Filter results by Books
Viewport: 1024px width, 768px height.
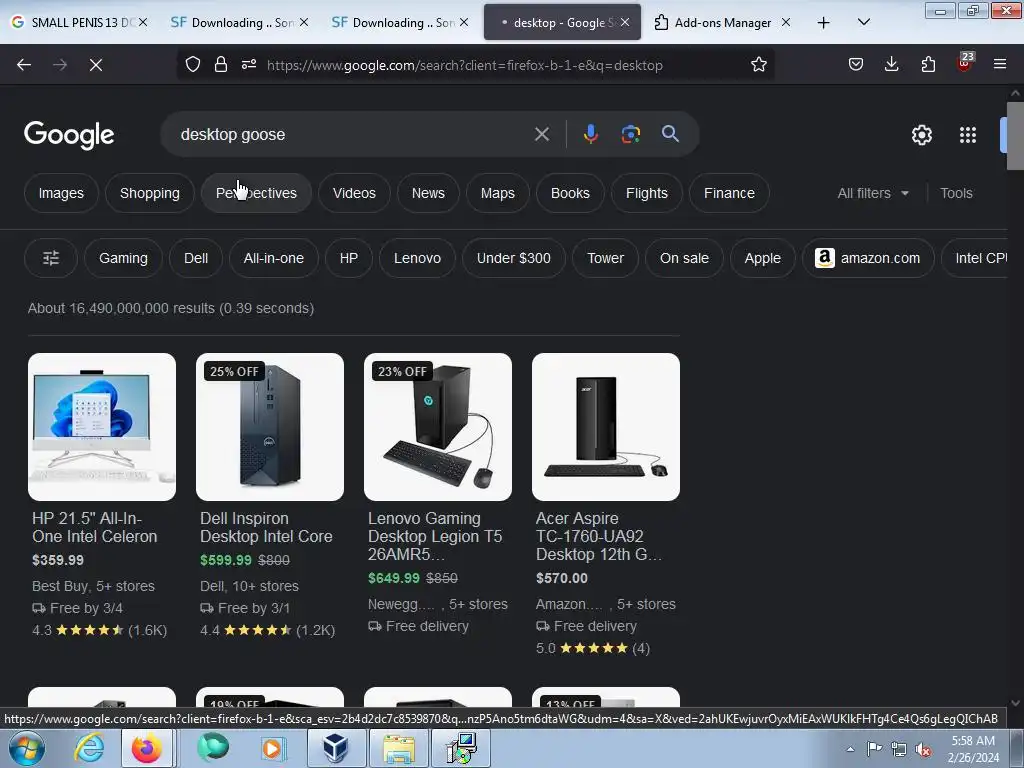570,193
